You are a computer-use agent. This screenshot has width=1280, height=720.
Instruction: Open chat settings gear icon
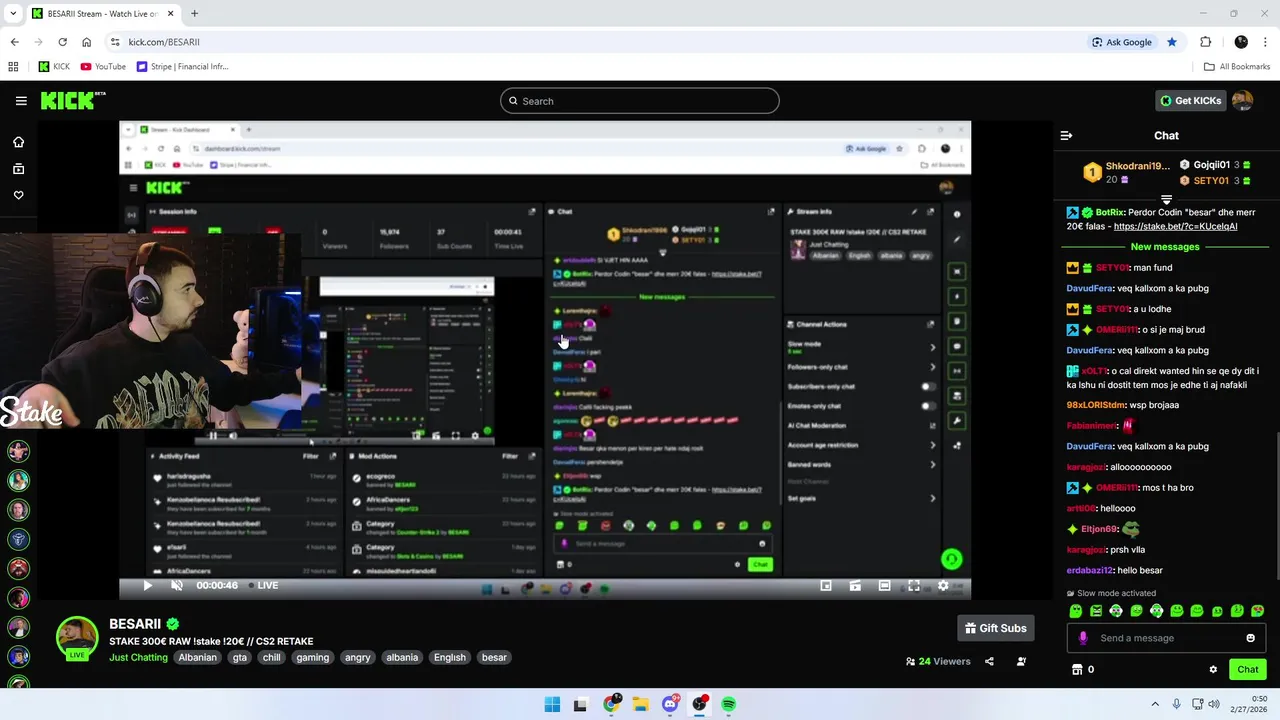click(x=1213, y=669)
